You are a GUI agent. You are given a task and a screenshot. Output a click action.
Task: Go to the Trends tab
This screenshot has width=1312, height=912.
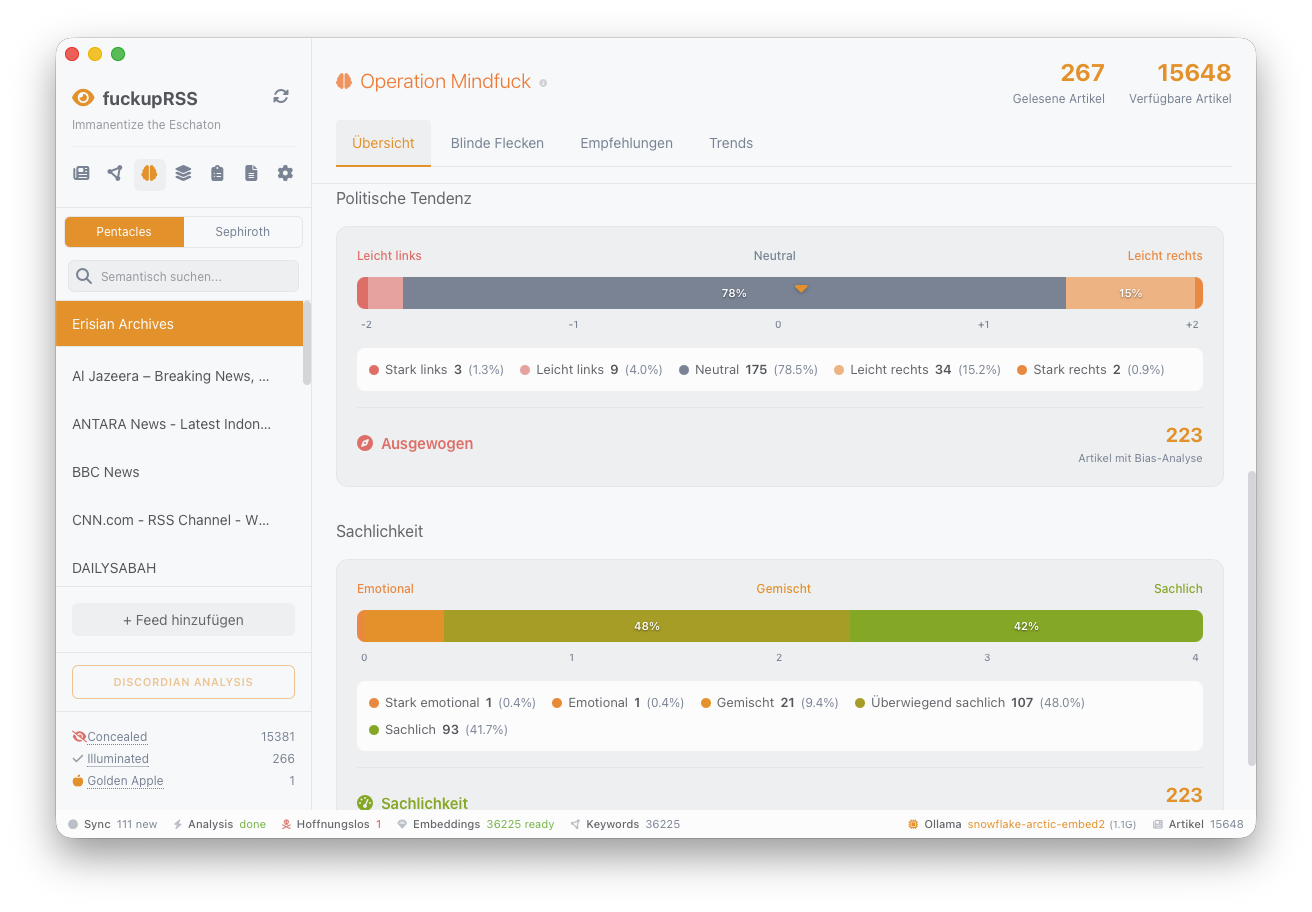[731, 143]
